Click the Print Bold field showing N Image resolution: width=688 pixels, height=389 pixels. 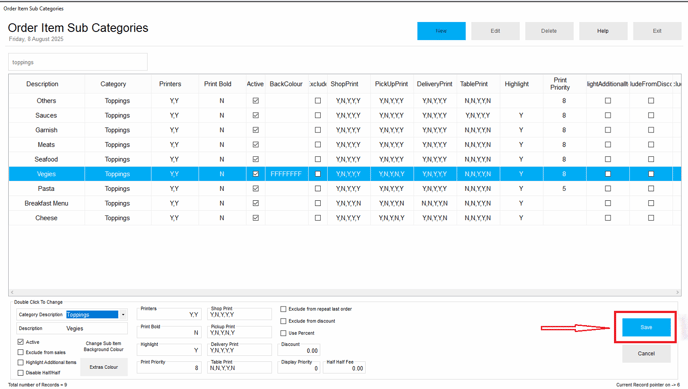[x=169, y=332]
